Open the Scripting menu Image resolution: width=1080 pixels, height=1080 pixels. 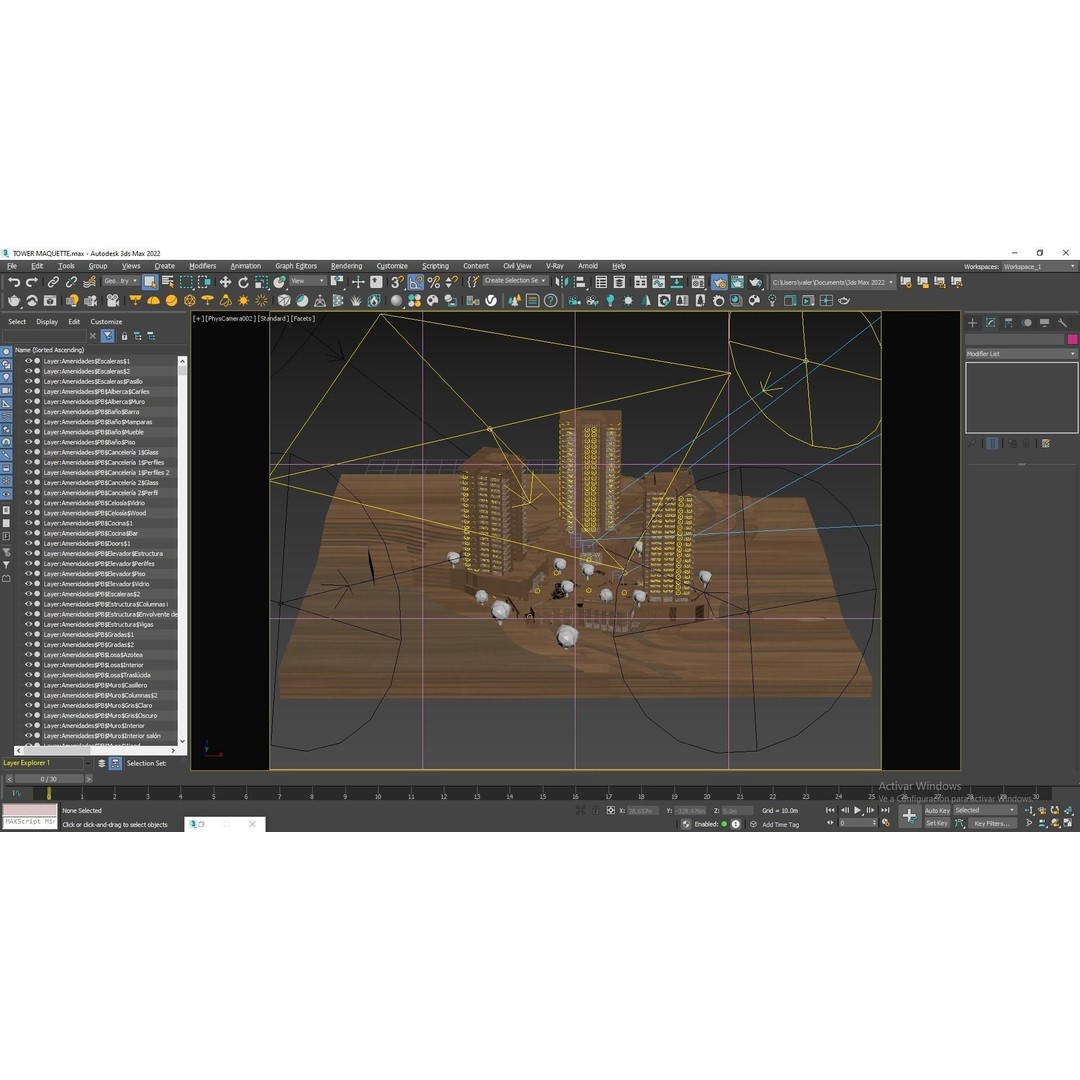click(435, 267)
